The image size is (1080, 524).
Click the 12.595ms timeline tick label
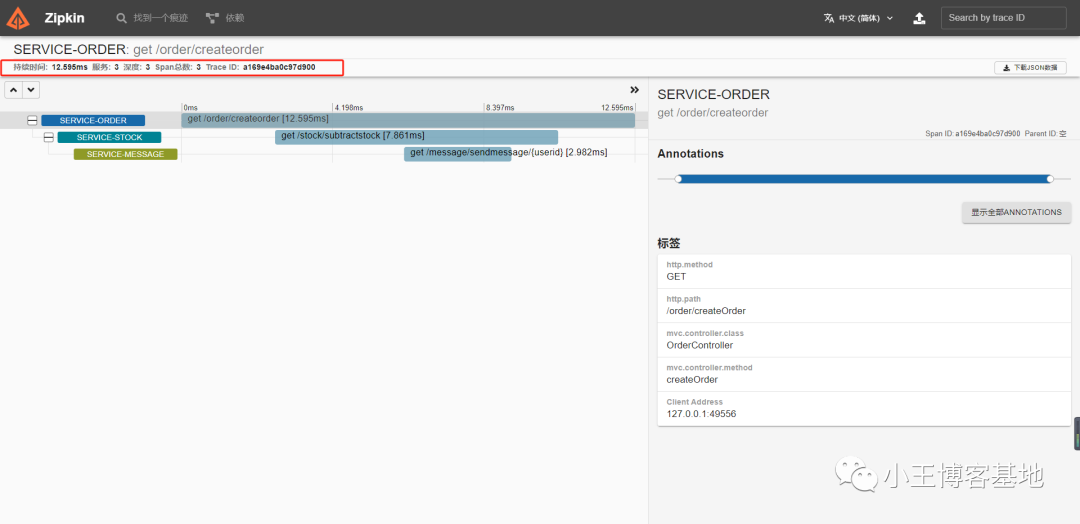point(617,107)
